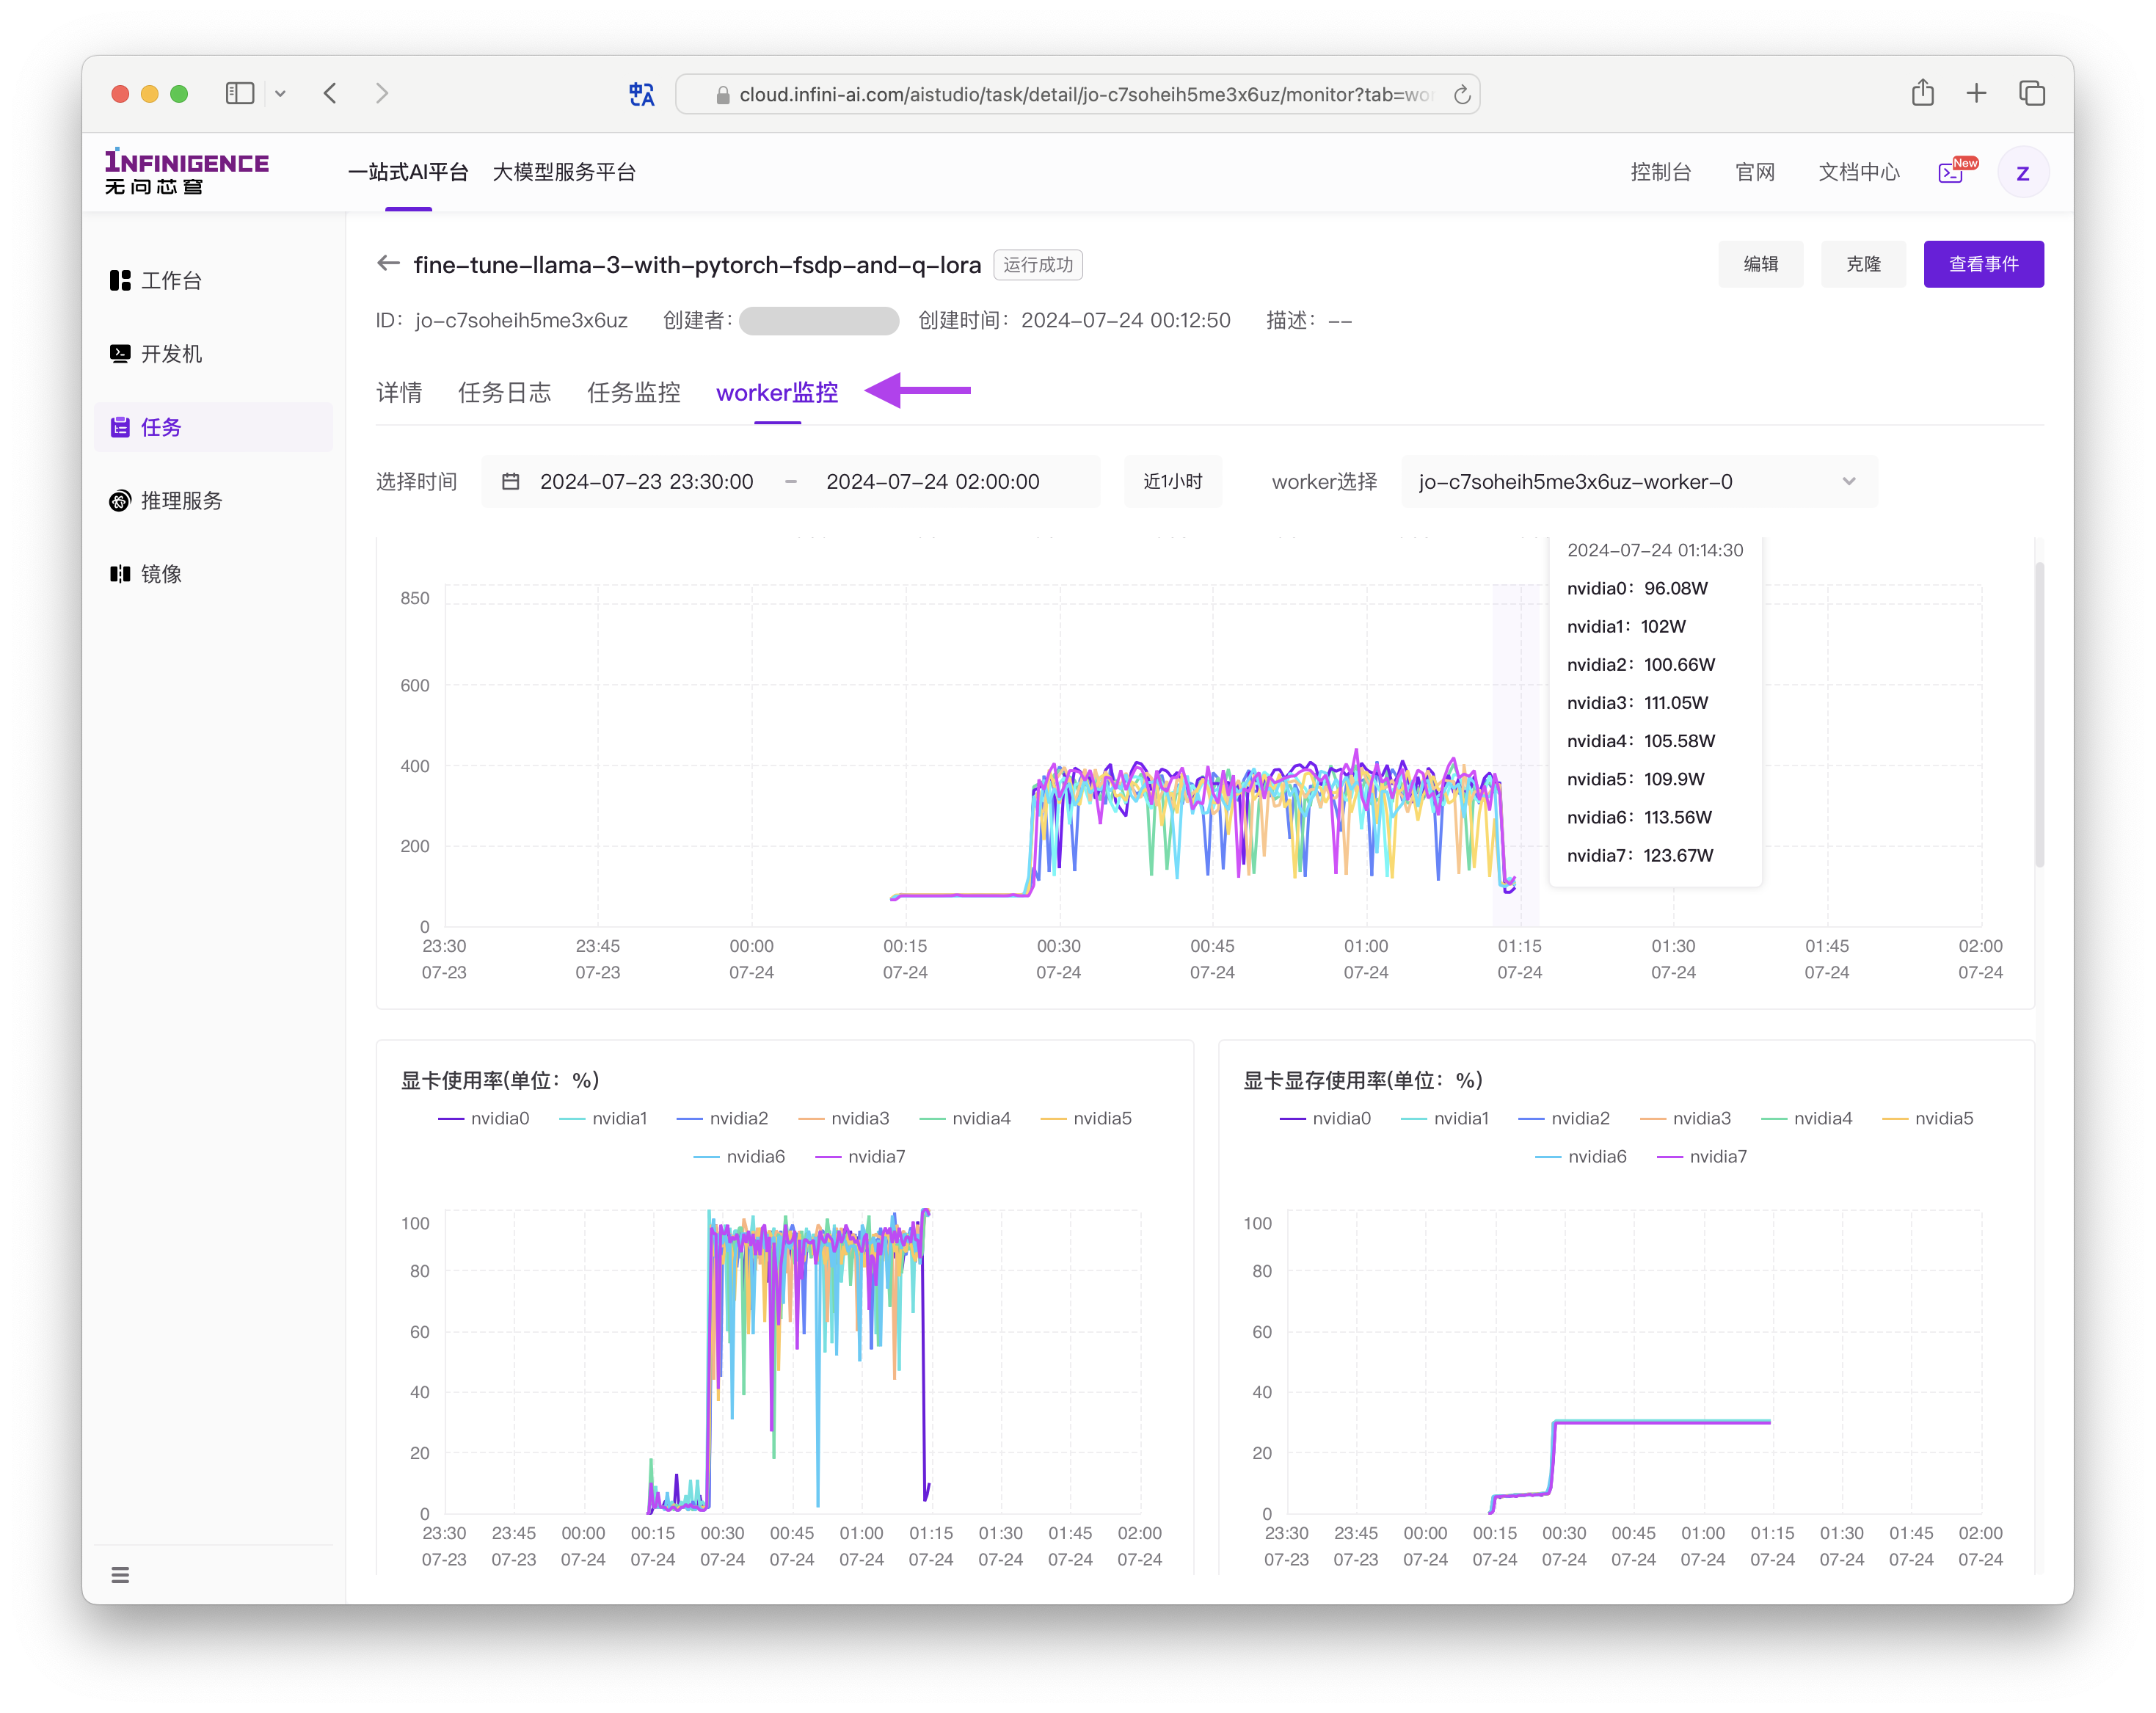This screenshot has width=2156, height=1713.
Task: Click the 编辑 button
Action: [1760, 264]
